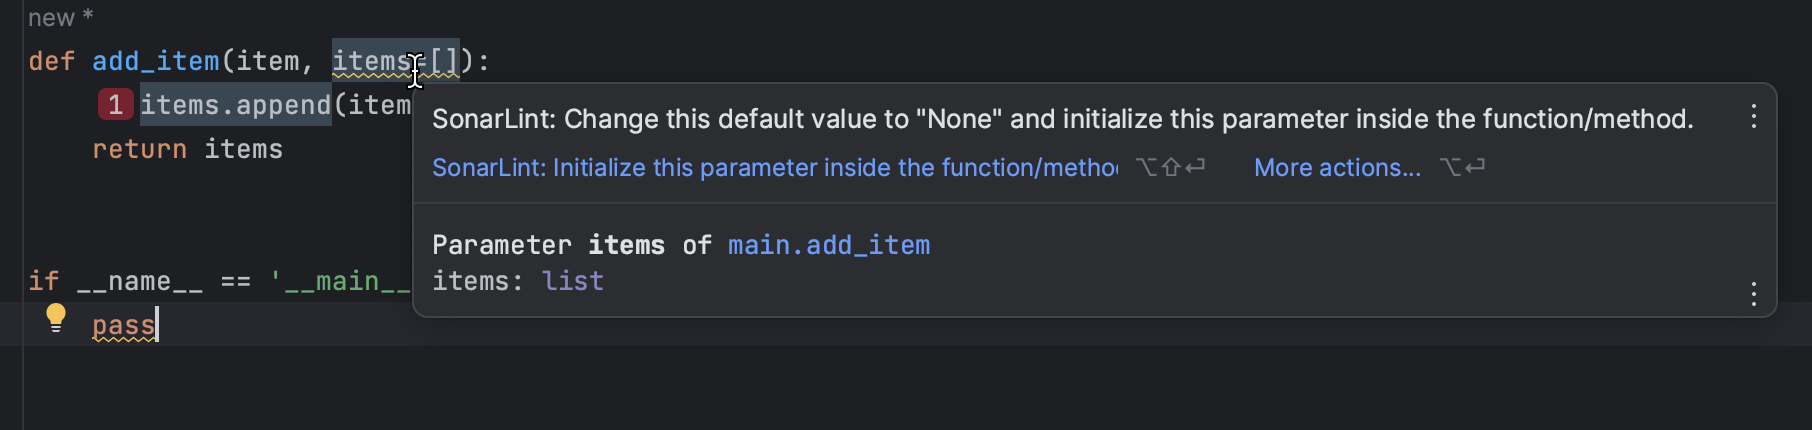Image resolution: width=1812 pixels, height=430 pixels.
Task: Place cursor on the "pass" statement
Action: (123, 326)
